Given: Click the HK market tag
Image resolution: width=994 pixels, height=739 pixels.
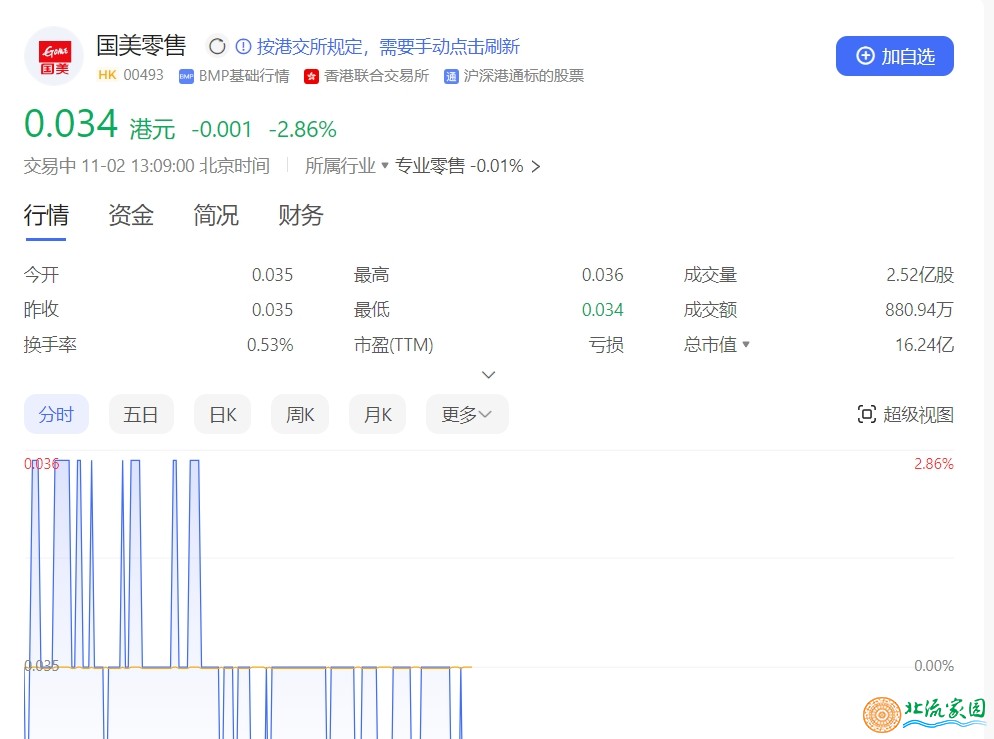Looking at the screenshot, I should [x=107, y=75].
